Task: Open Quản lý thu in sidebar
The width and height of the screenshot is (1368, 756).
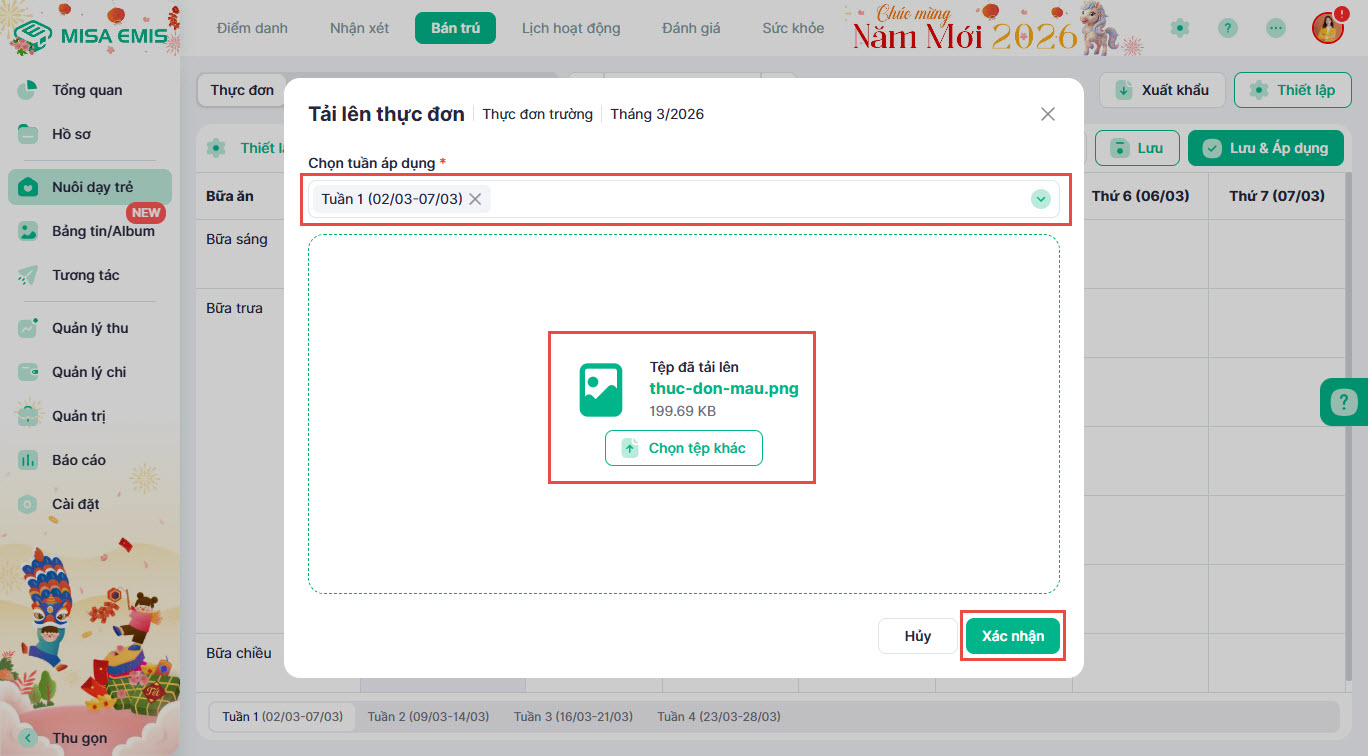Action: tap(90, 328)
